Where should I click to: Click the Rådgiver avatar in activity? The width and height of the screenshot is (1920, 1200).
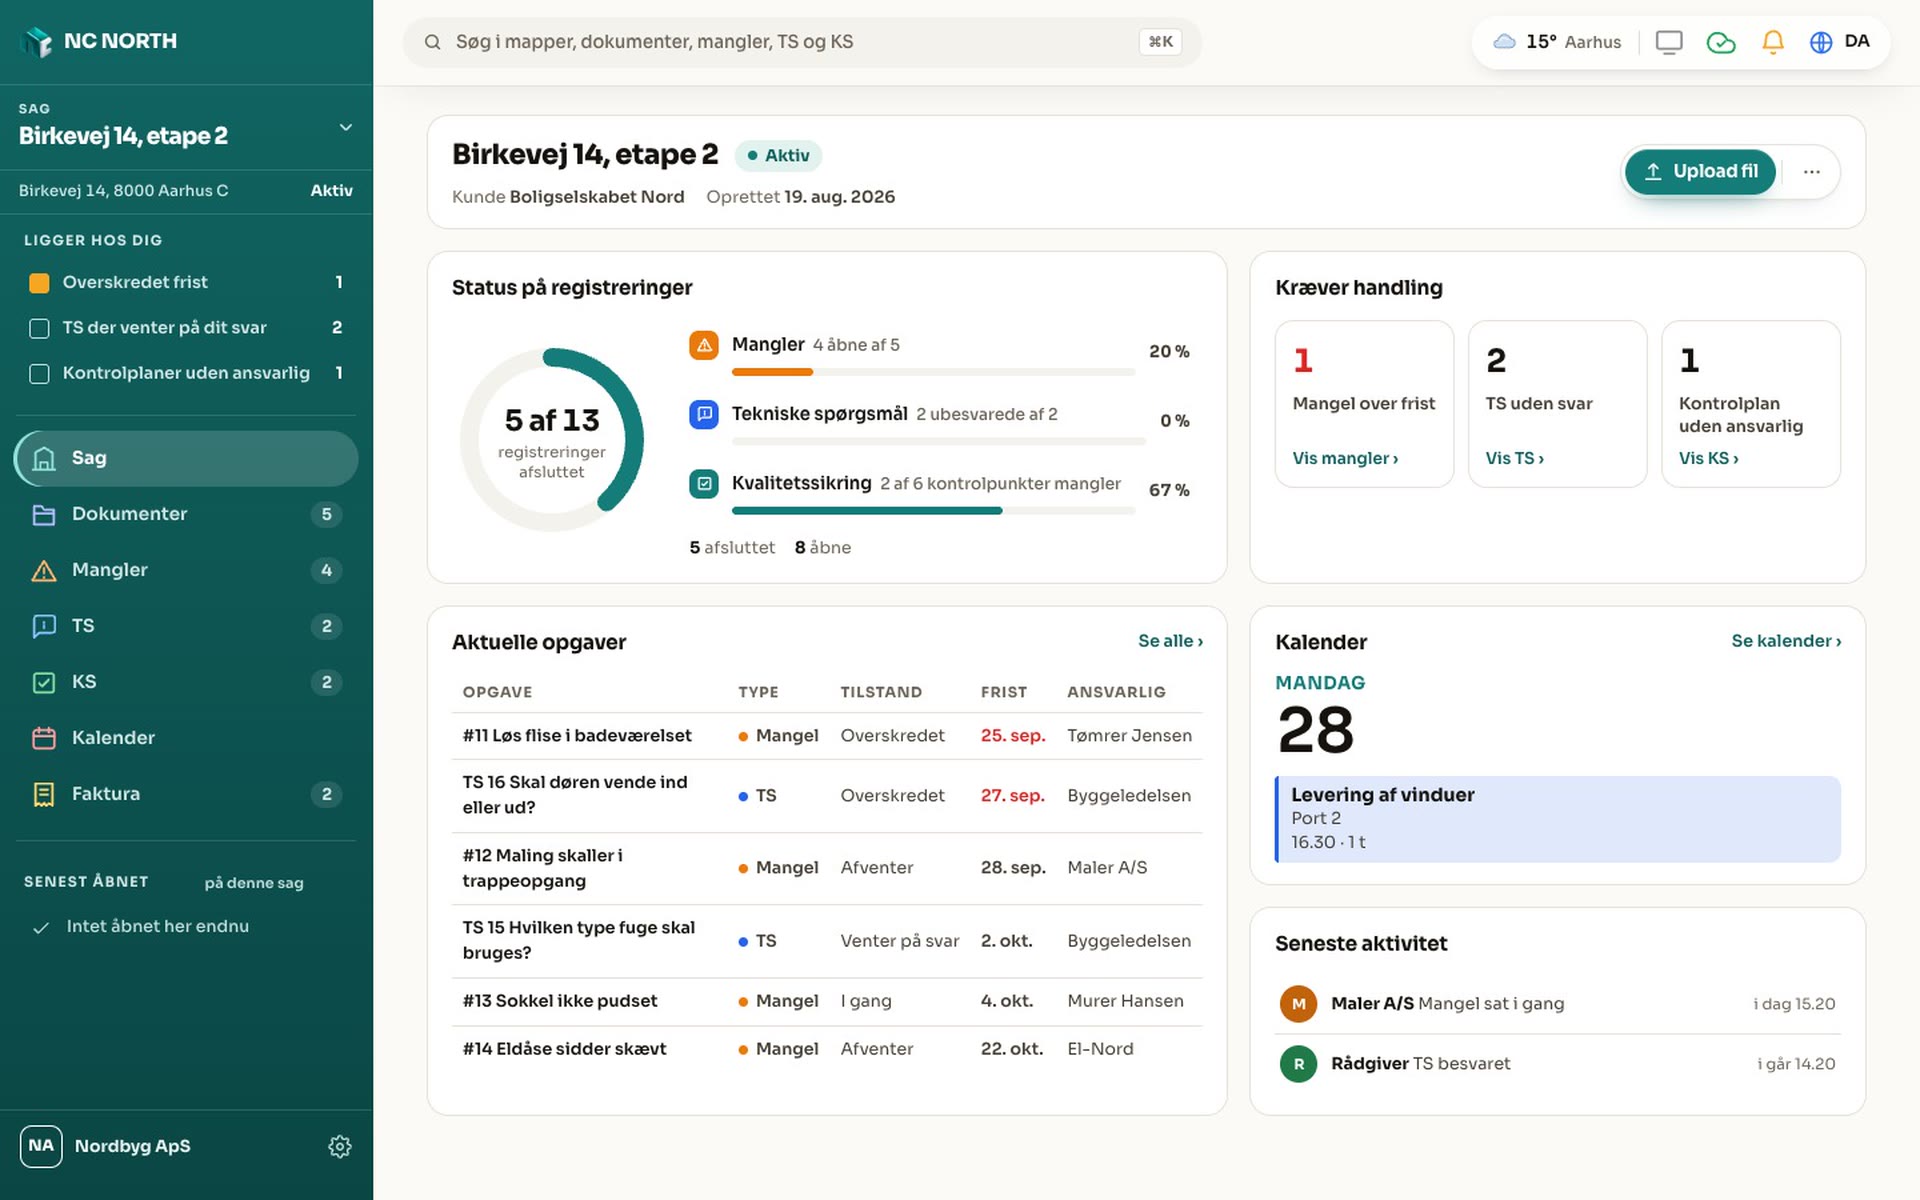[x=1298, y=1064]
